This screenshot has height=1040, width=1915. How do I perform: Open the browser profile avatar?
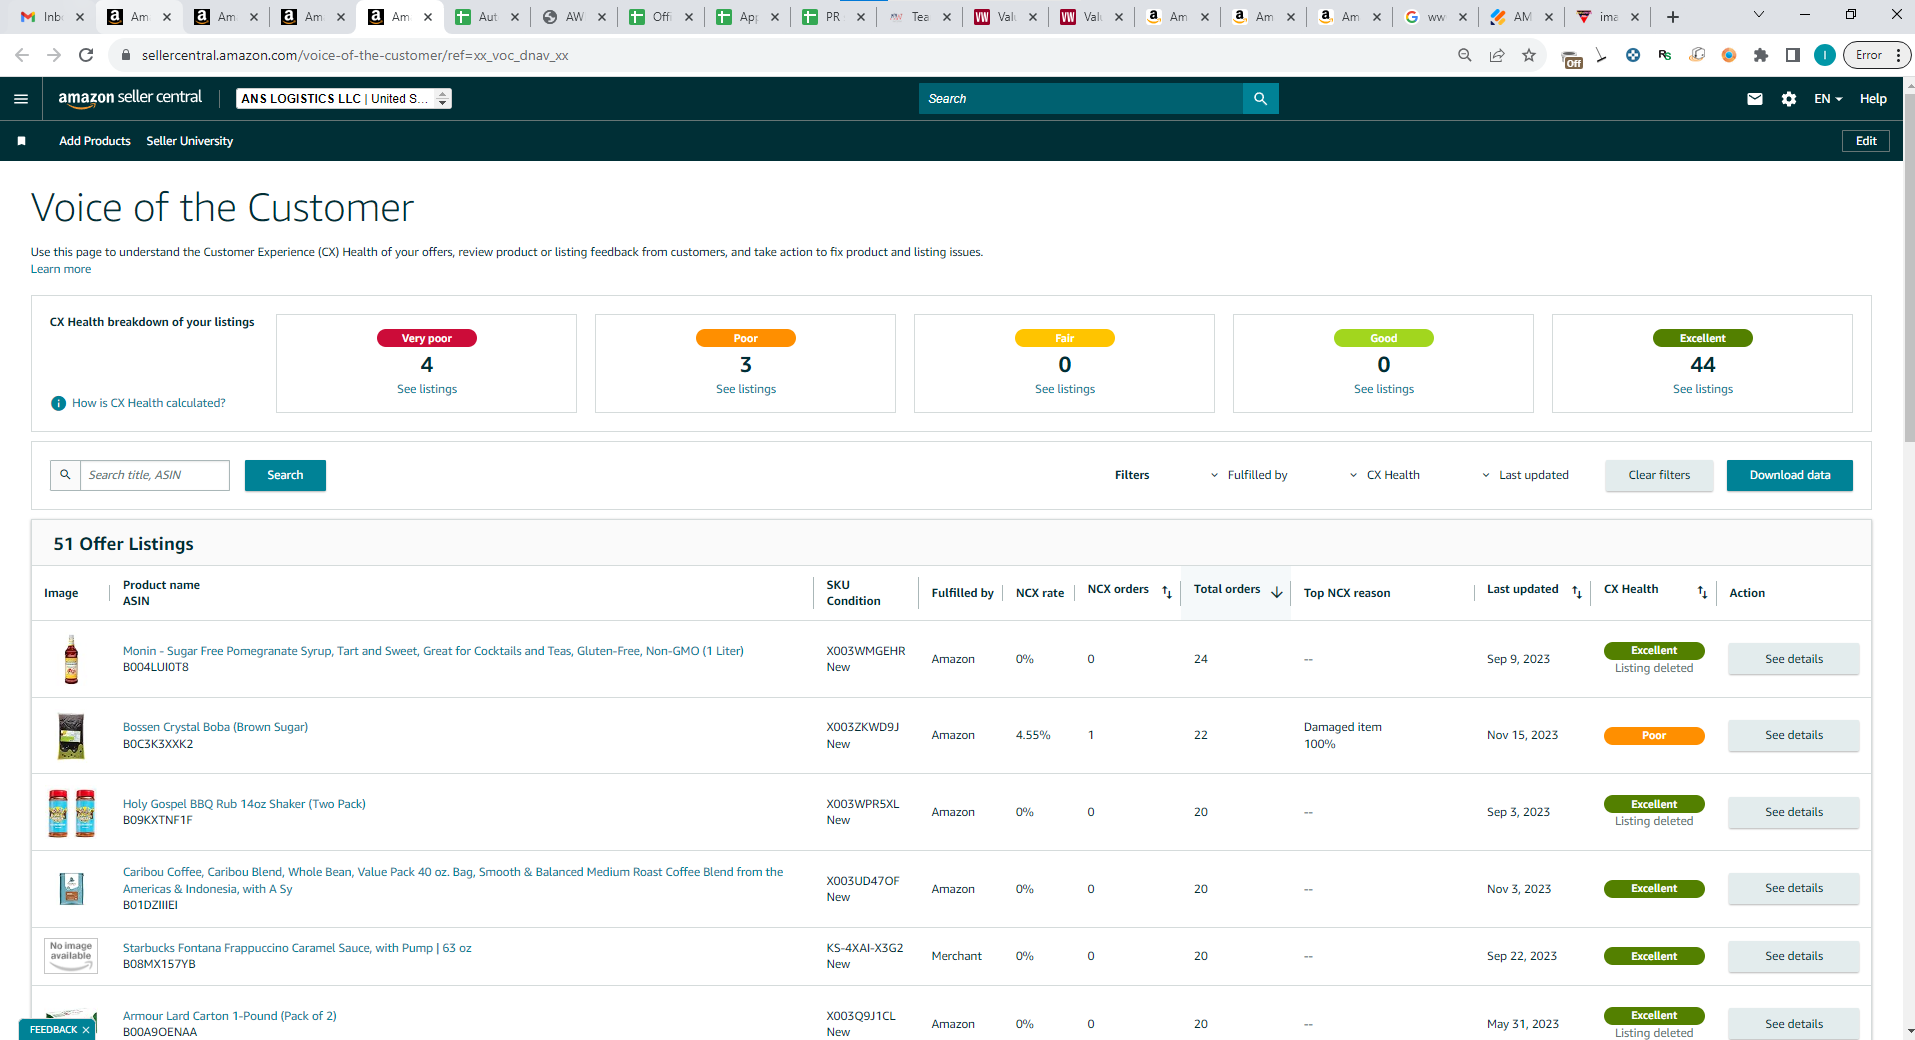pos(1825,55)
